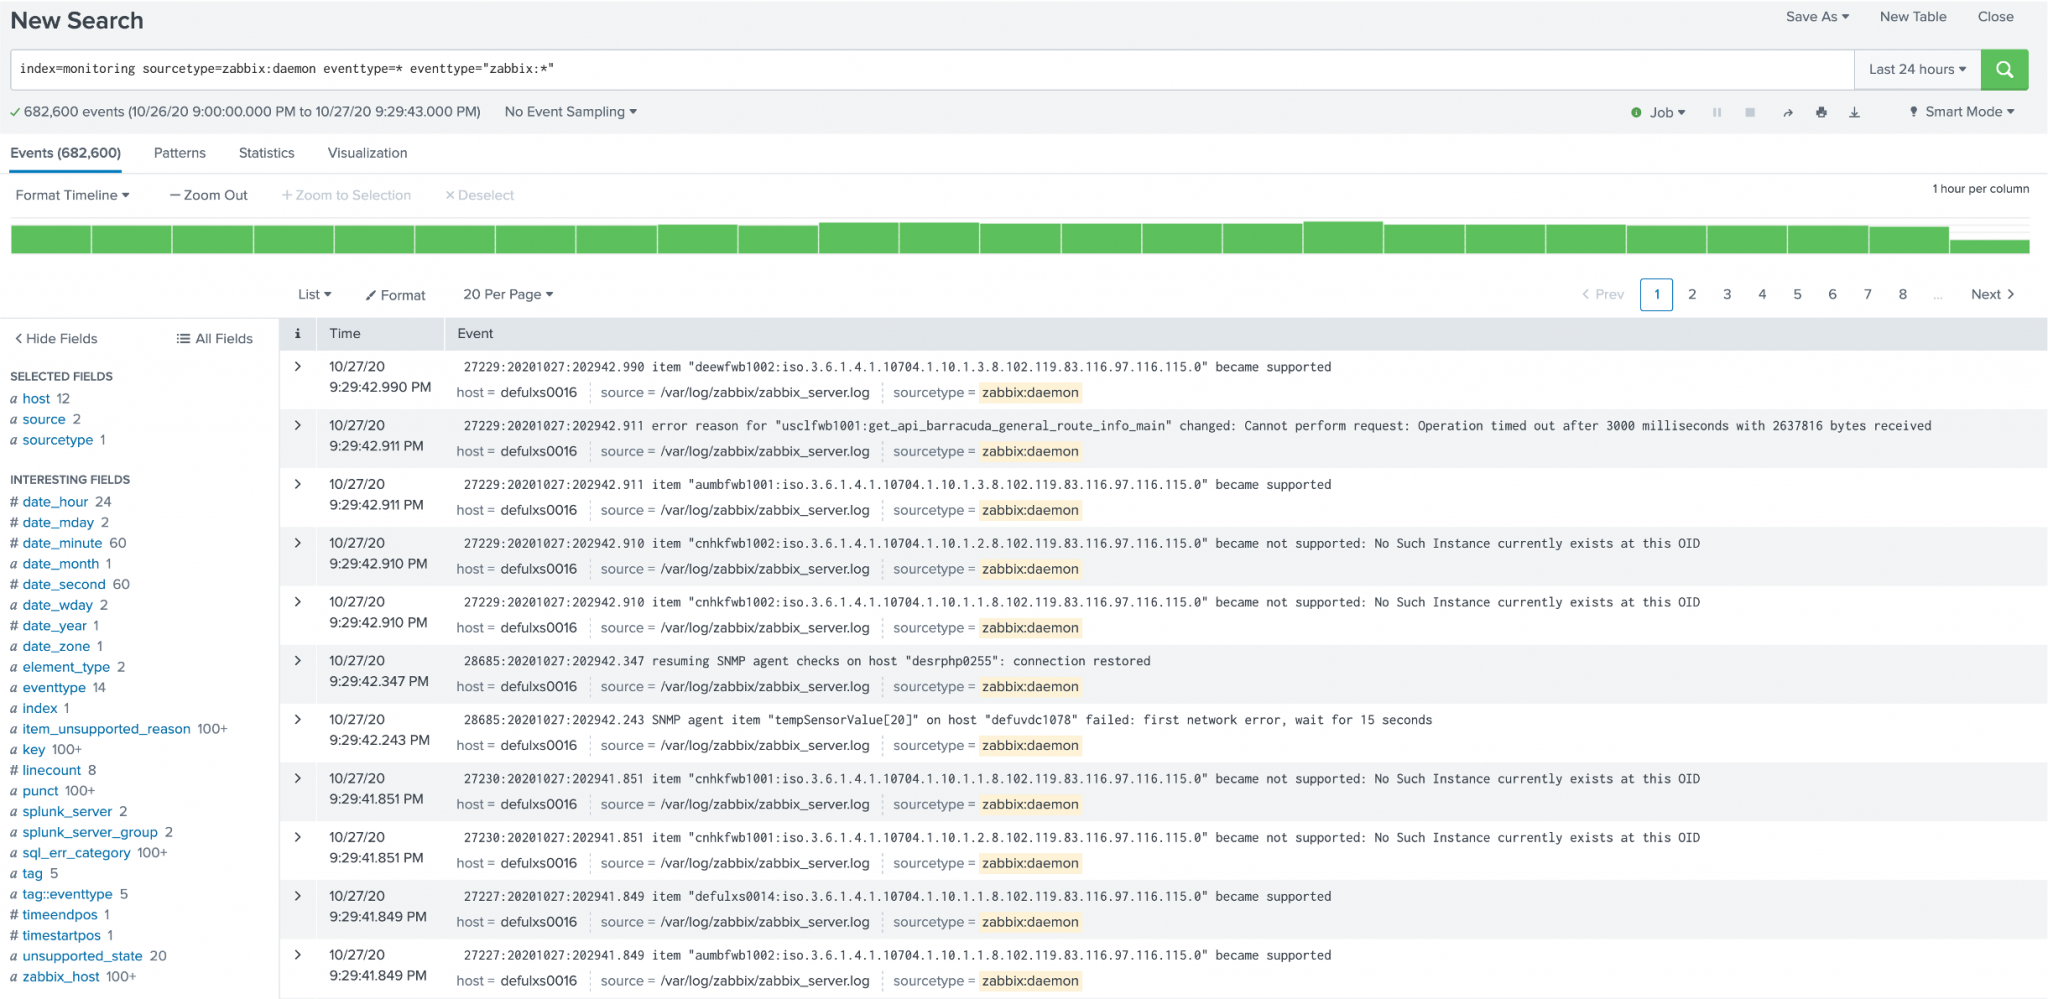Run the search using the magnifying glass button
Viewport: 2048px width, 999px height.
click(2005, 69)
